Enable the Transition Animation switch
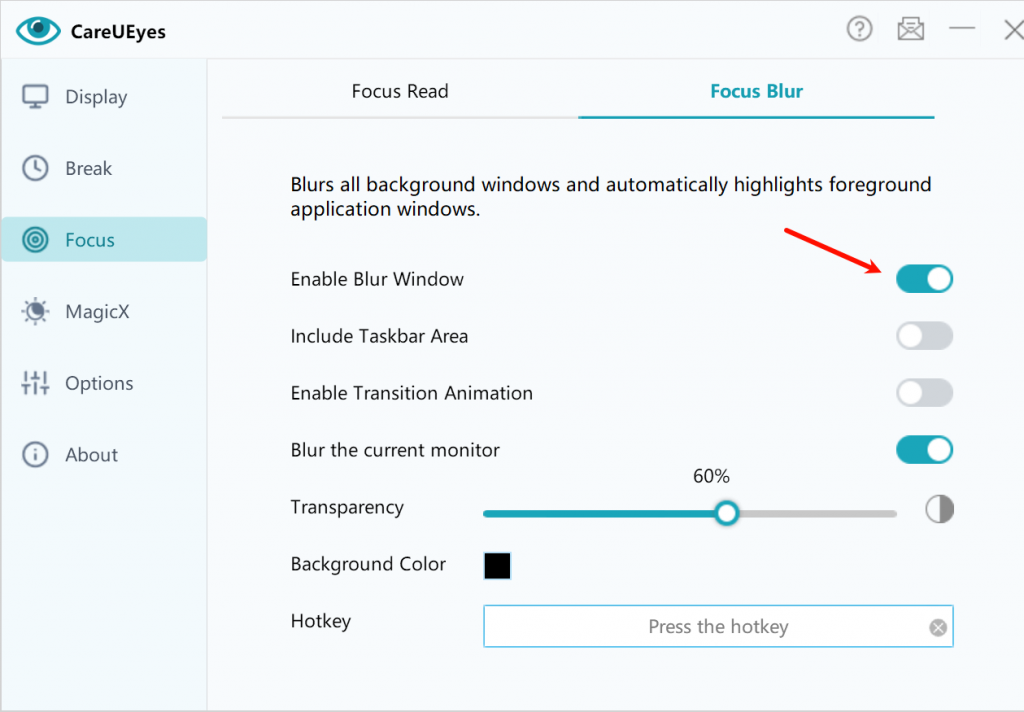This screenshot has width=1024, height=712. [x=924, y=393]
